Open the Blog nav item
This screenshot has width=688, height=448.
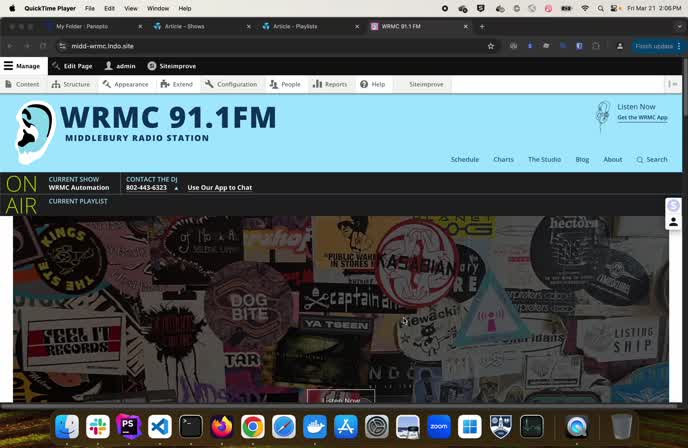click(582, 159)
